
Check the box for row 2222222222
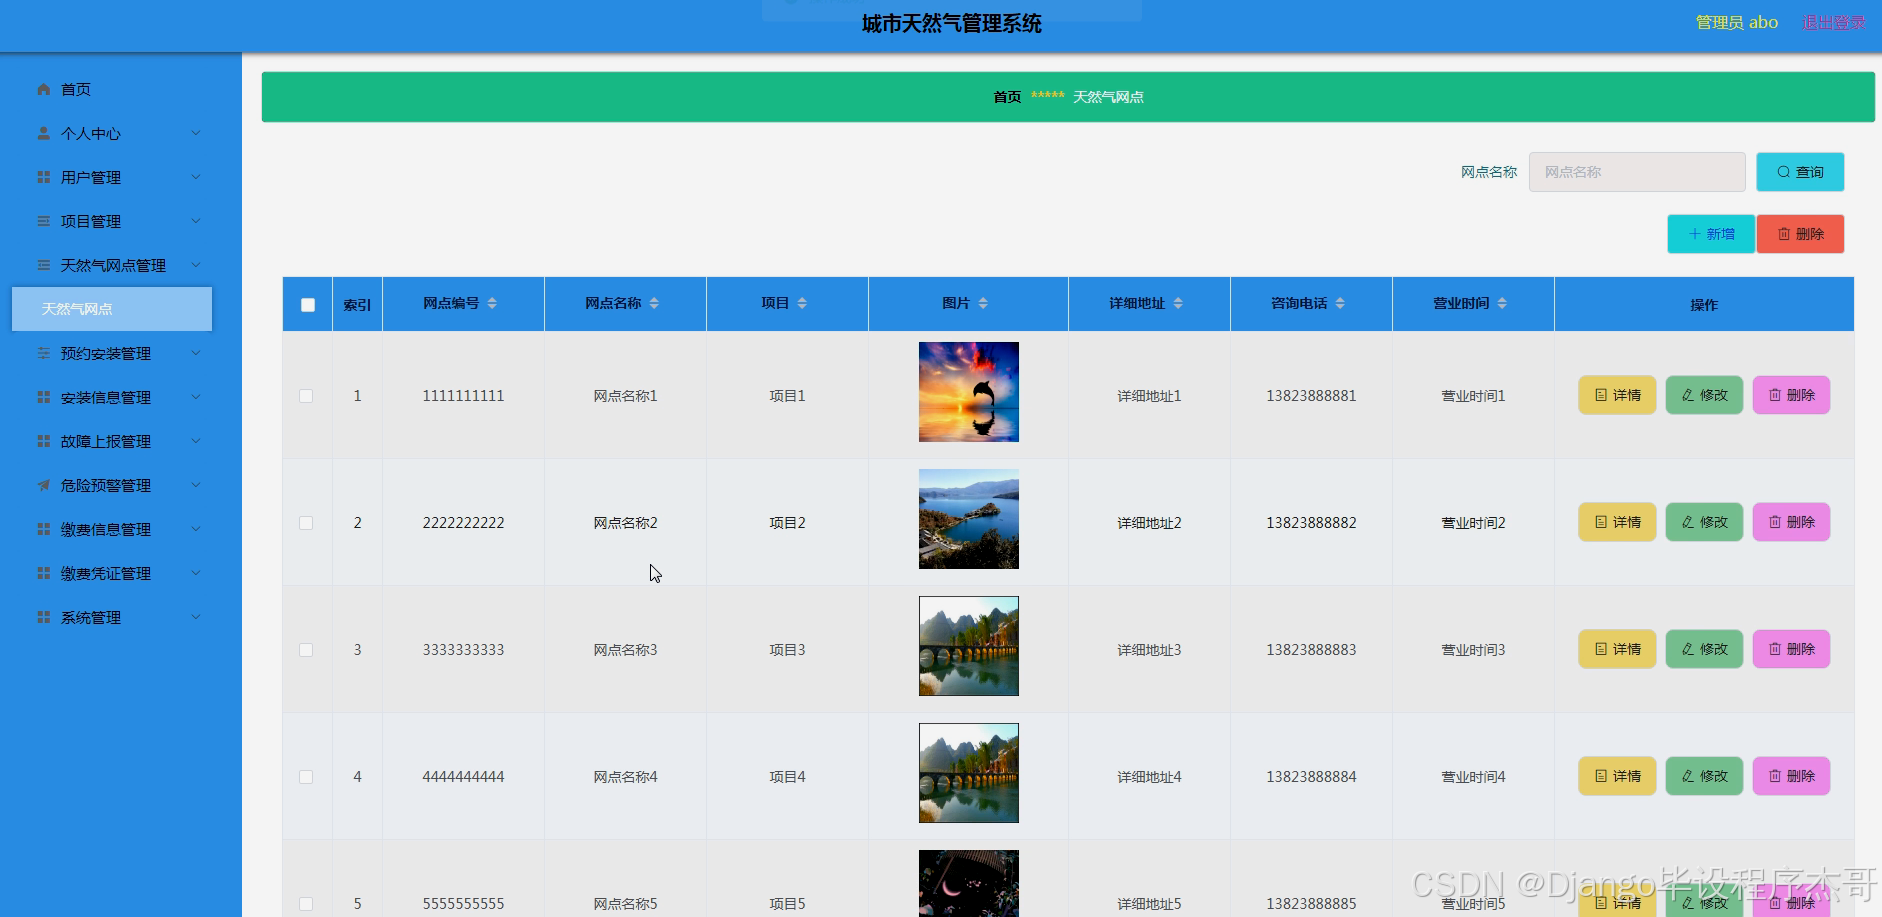(x=306, y=523)
